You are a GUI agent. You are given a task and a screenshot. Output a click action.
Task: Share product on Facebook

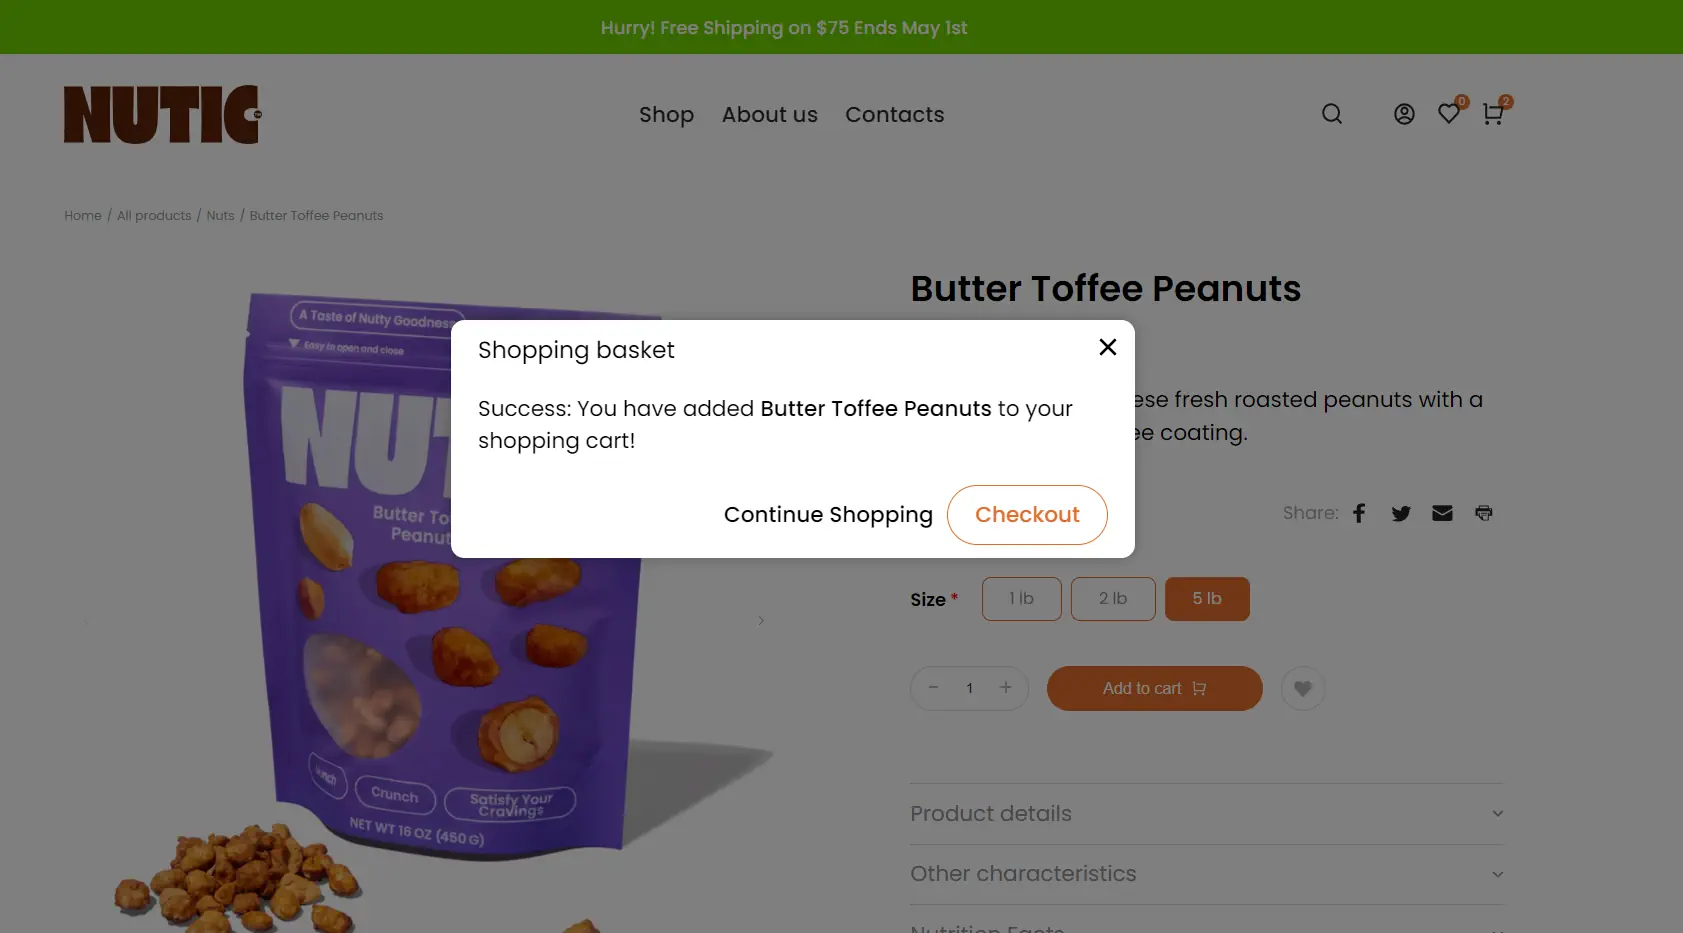click(x=1359, y=513)
